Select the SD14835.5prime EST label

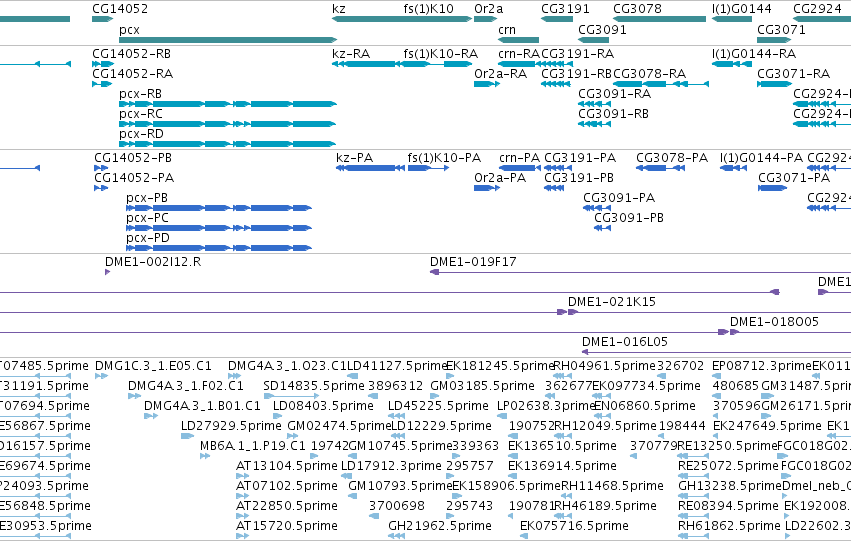point(314,386)
